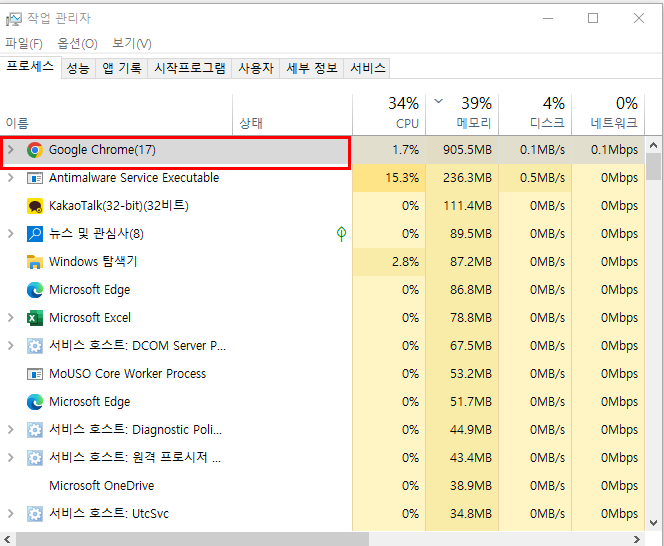Expand the 뉴스 및 관심사(8) group
Screen dimensions: 664x546
click(x=11, y=233)
